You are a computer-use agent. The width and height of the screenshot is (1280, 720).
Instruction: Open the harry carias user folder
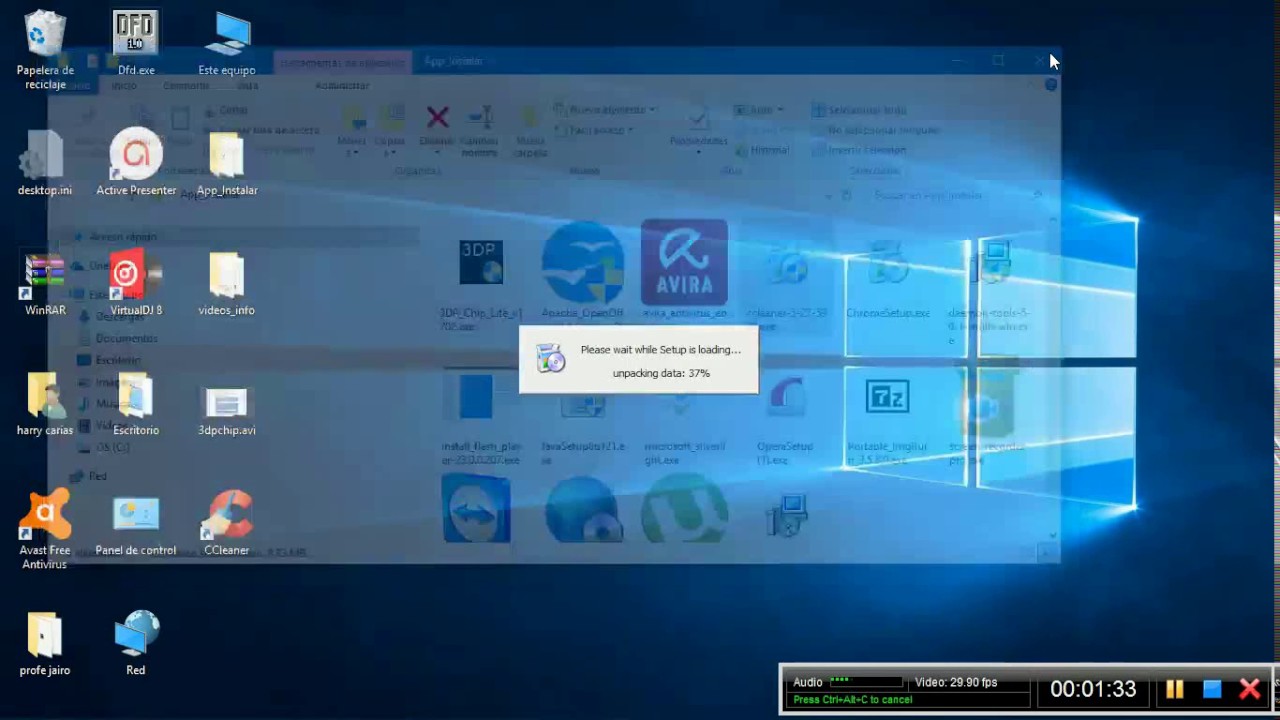tap(45, 404)
